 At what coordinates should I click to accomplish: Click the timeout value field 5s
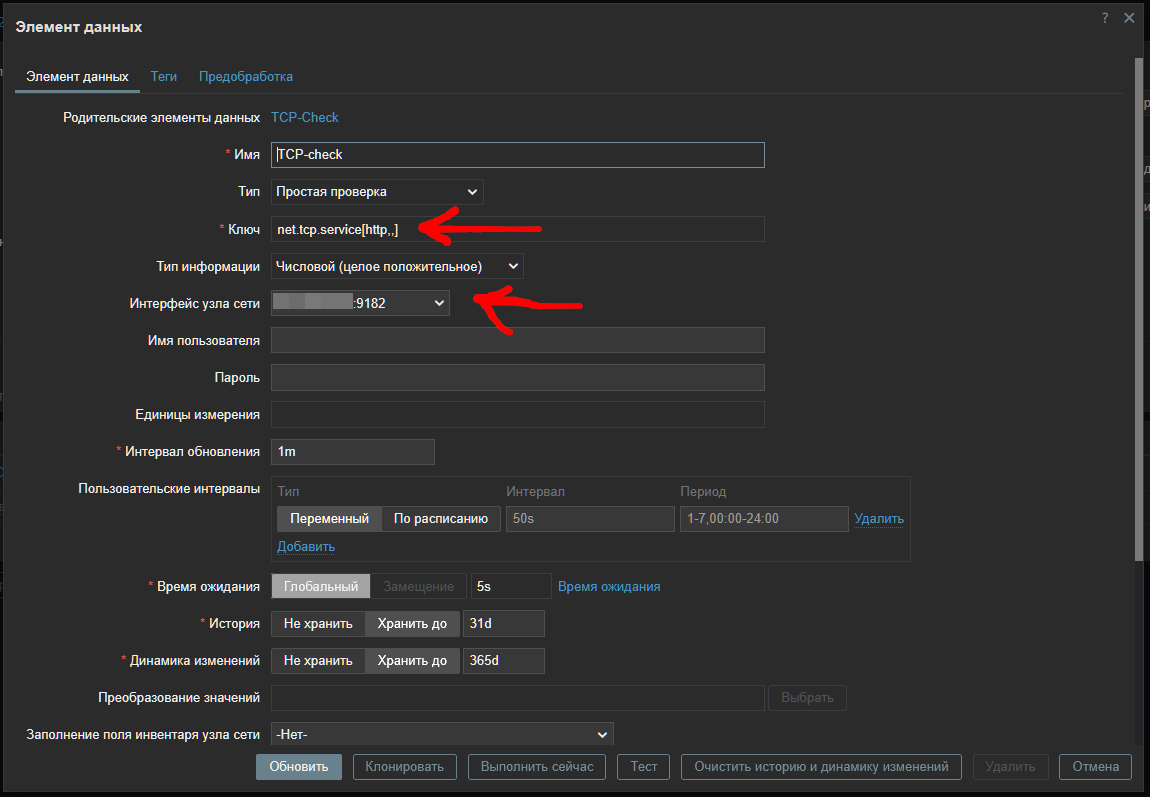(510, 587)
